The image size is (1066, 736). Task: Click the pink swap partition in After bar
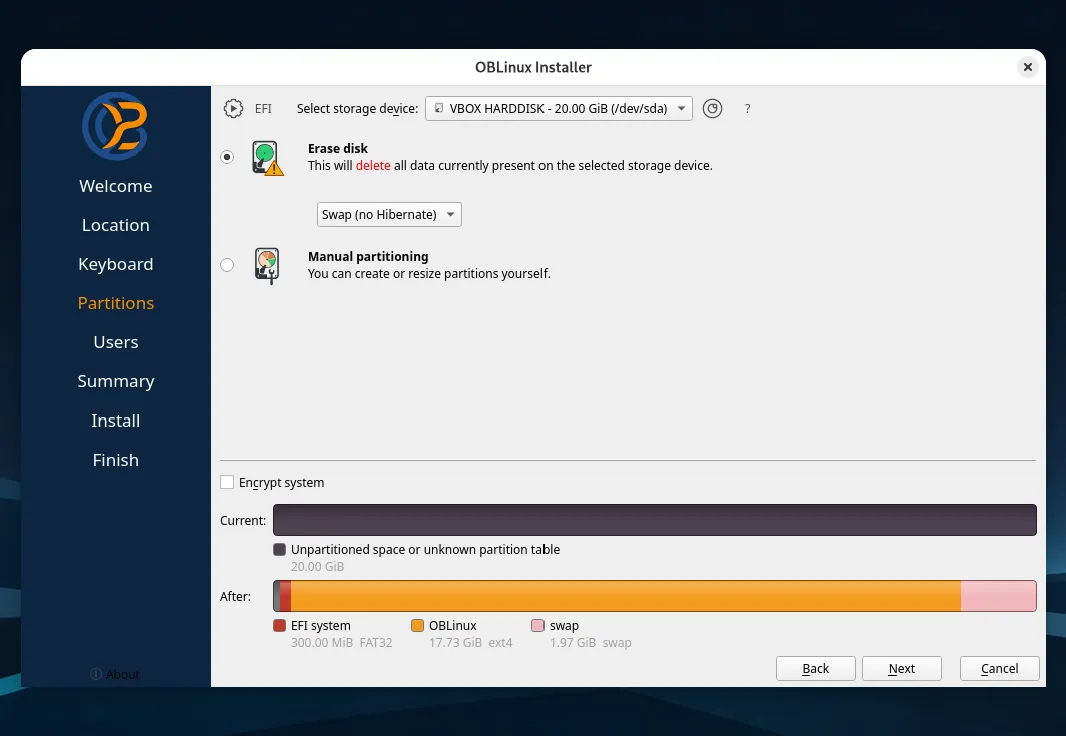pyautogui.click(x=999, y=596)
